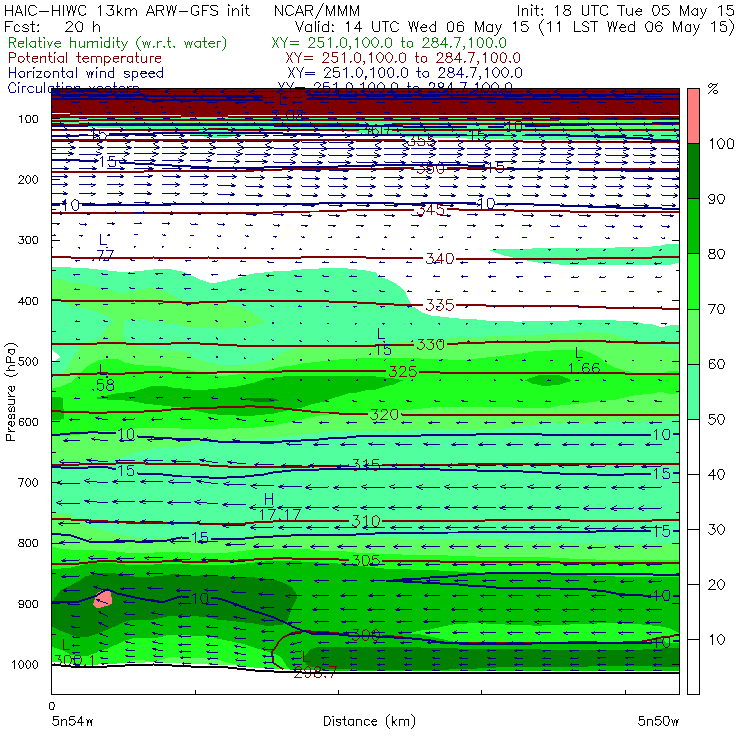Click the '320' potential temperature contour label
This screenshot has height=740, width=740.
click(384, 415)
